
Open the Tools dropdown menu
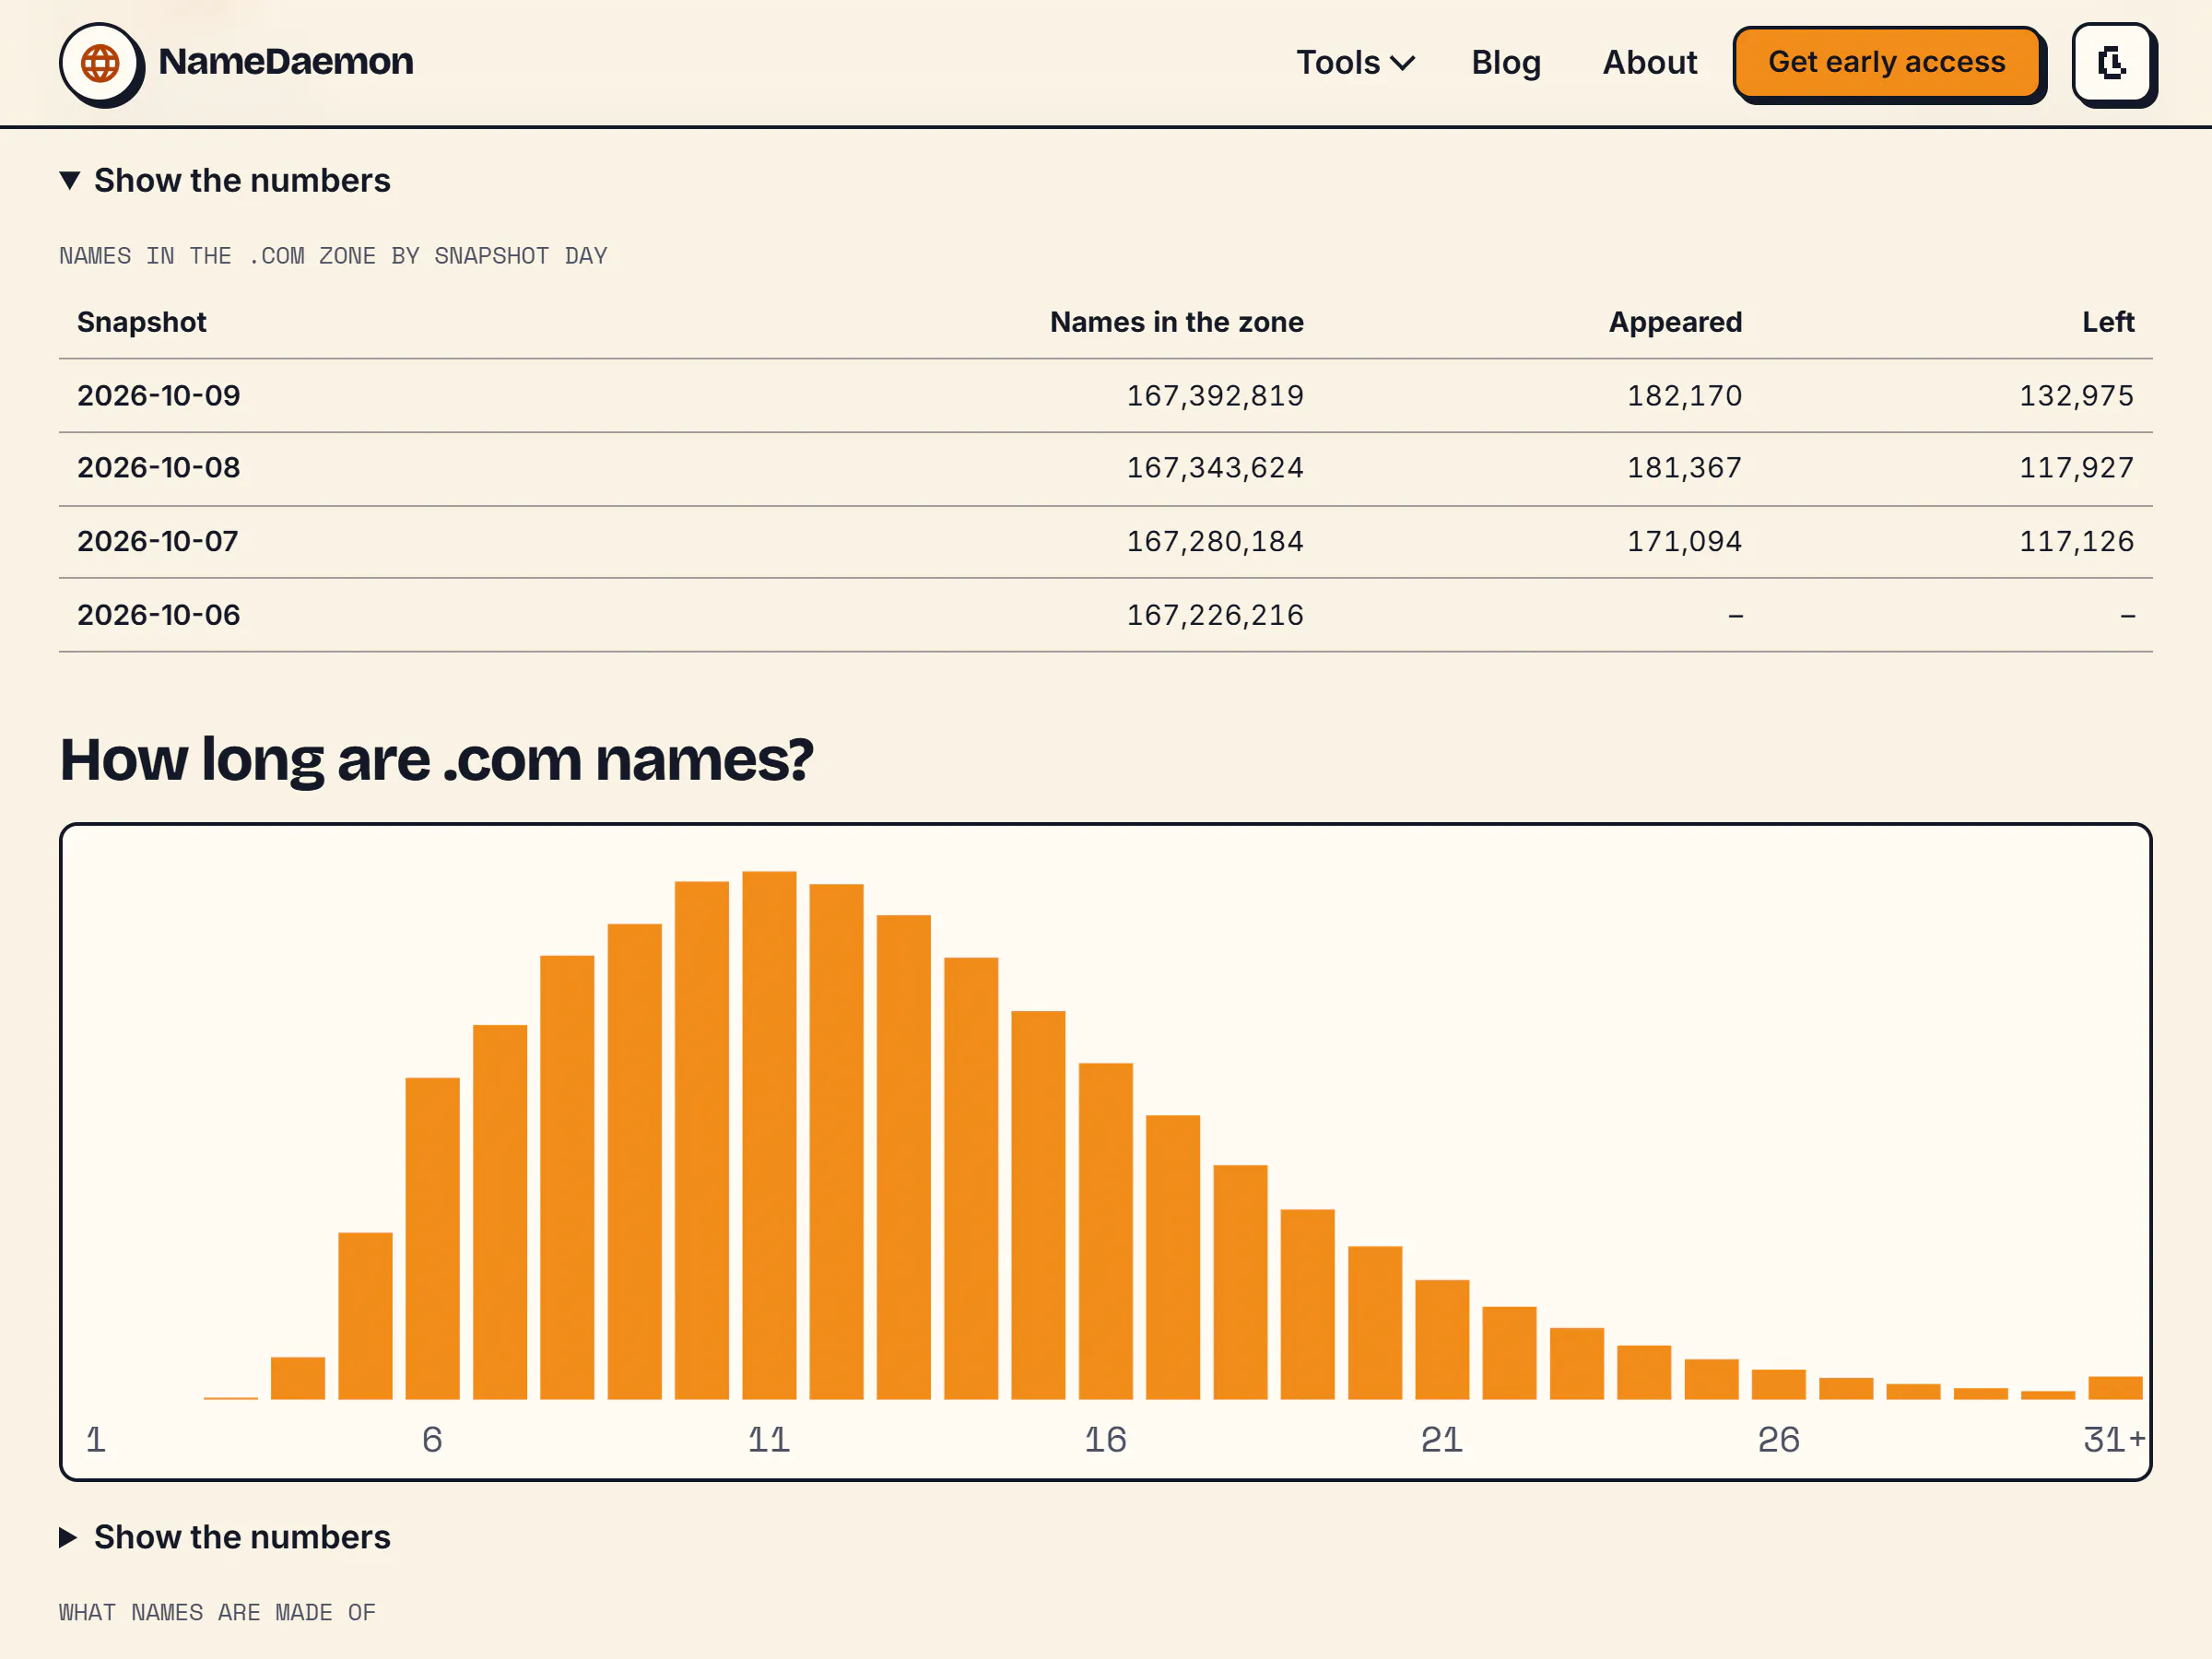1355,62
